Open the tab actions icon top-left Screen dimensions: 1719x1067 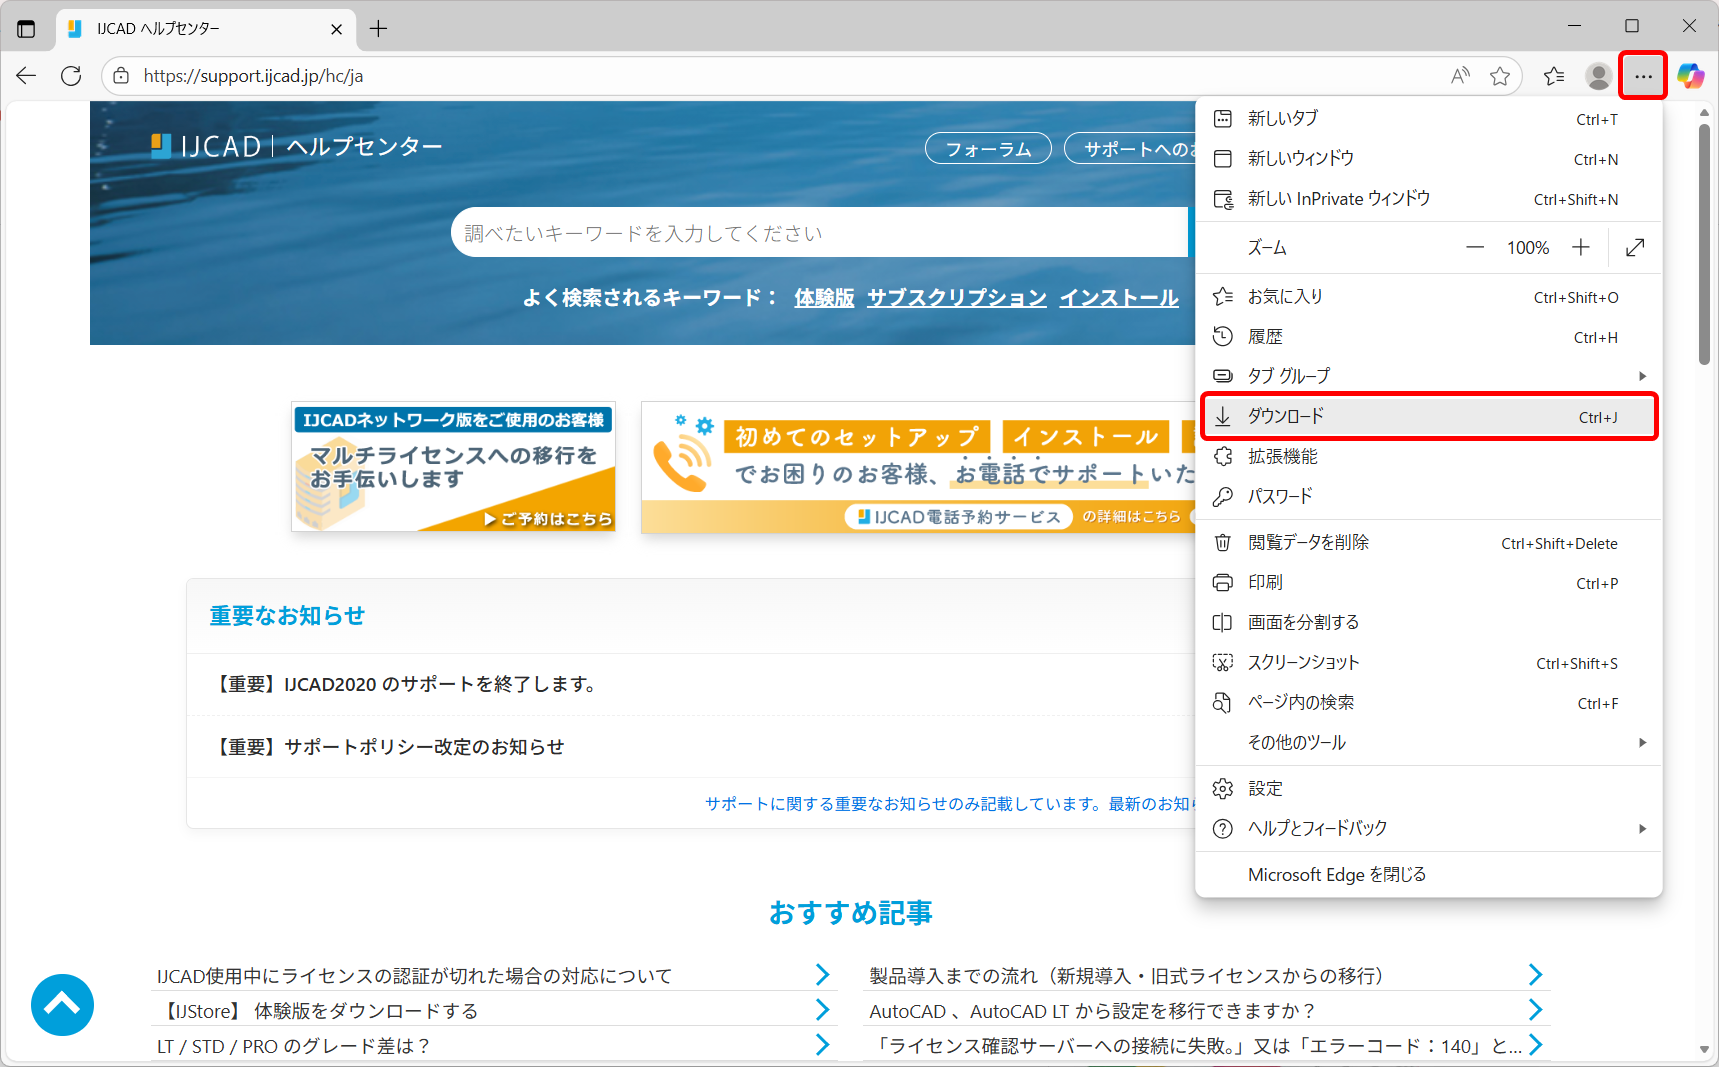26,28
